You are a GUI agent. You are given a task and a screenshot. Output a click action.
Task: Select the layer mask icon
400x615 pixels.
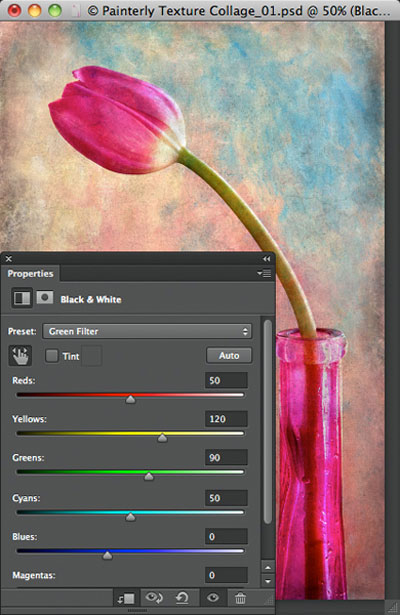tap(45, 298)
